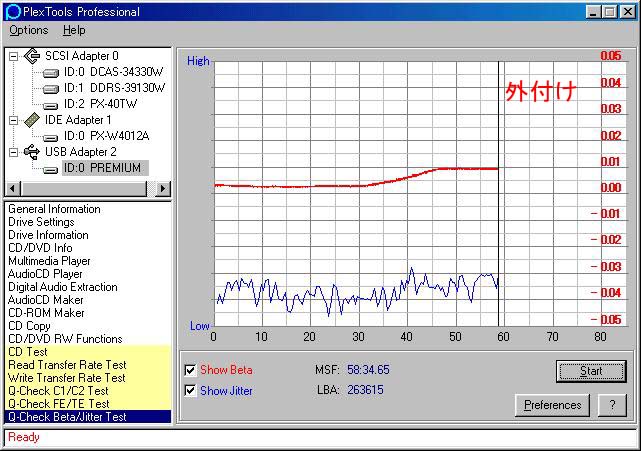Open AudioCD Maker function
Viewport: 641px width, 451px height.
[x=46, y=300]
